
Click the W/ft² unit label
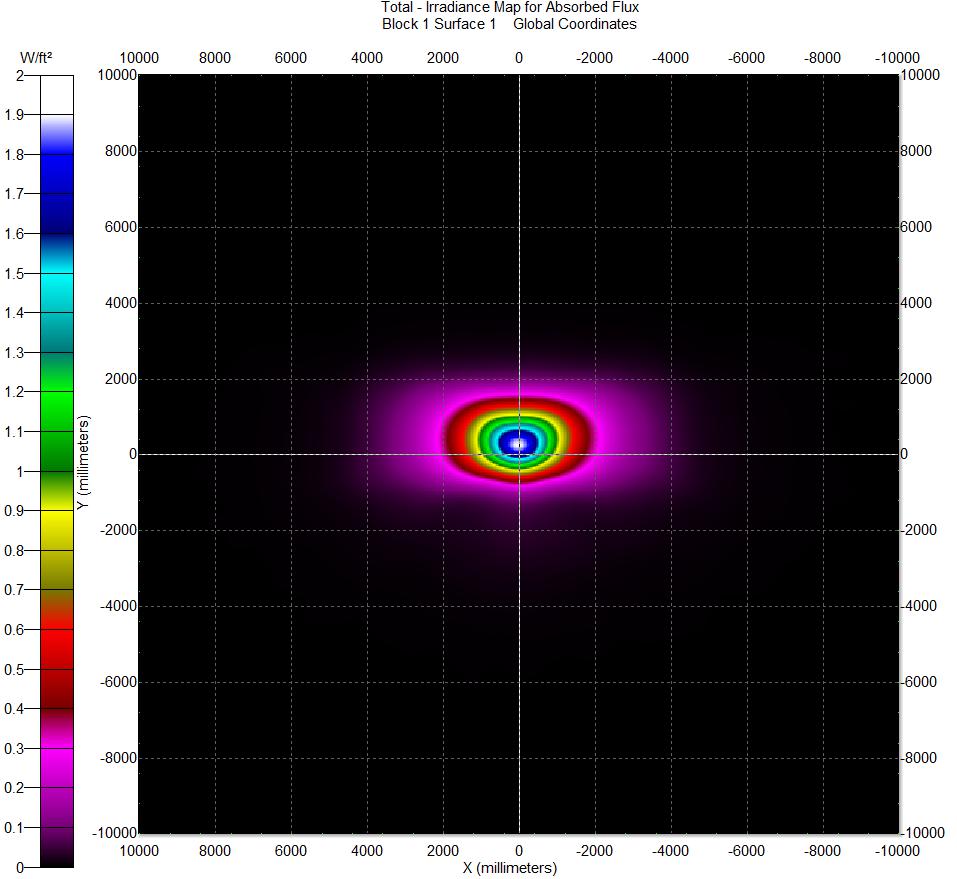35,58
